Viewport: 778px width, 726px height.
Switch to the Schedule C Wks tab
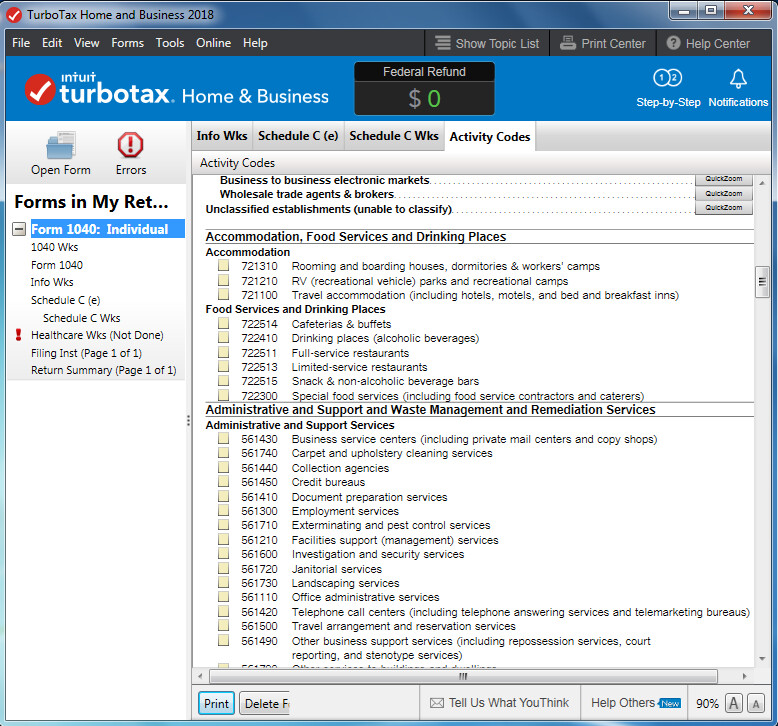tap(394, 136)
